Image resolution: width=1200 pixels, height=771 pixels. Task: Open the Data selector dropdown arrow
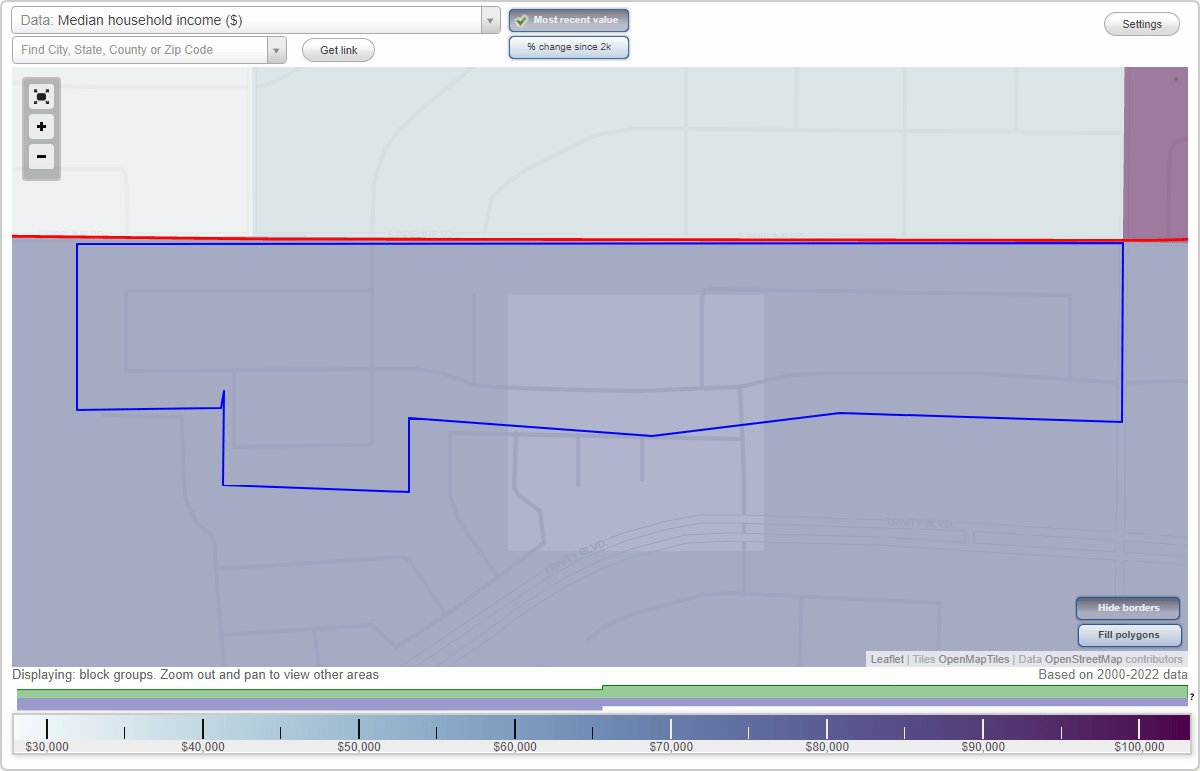click(x=489, y=19)
